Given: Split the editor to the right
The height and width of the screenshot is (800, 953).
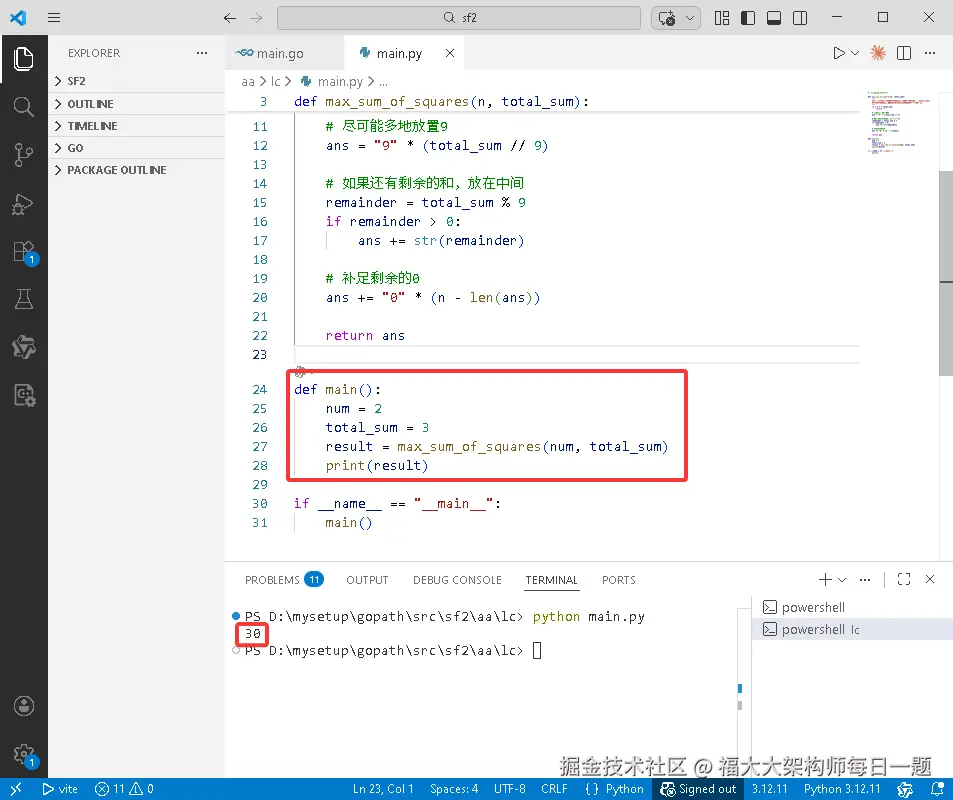Looking at the screenshot, I should (904, 53).
